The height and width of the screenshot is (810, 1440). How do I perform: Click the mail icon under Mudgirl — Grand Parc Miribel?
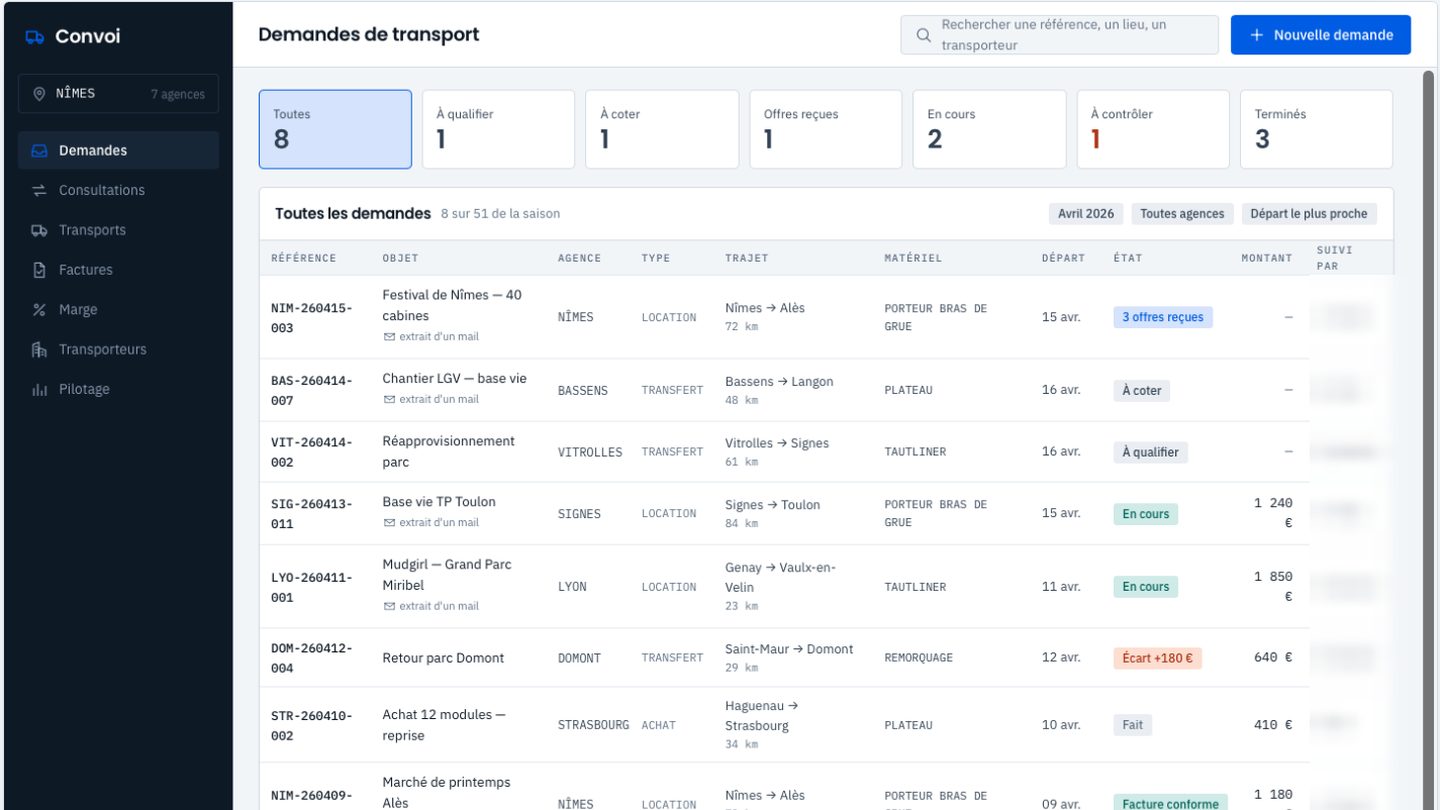pos(389,606)
